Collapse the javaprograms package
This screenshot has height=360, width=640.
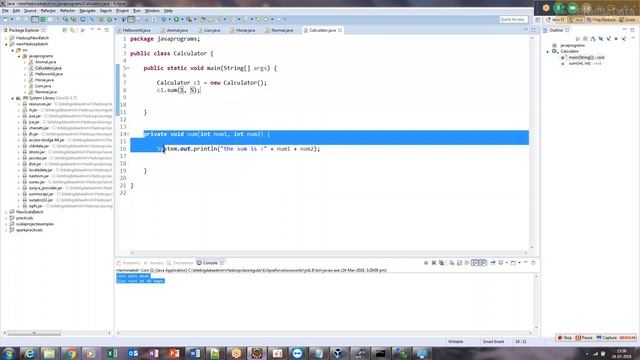pos(19,56)
